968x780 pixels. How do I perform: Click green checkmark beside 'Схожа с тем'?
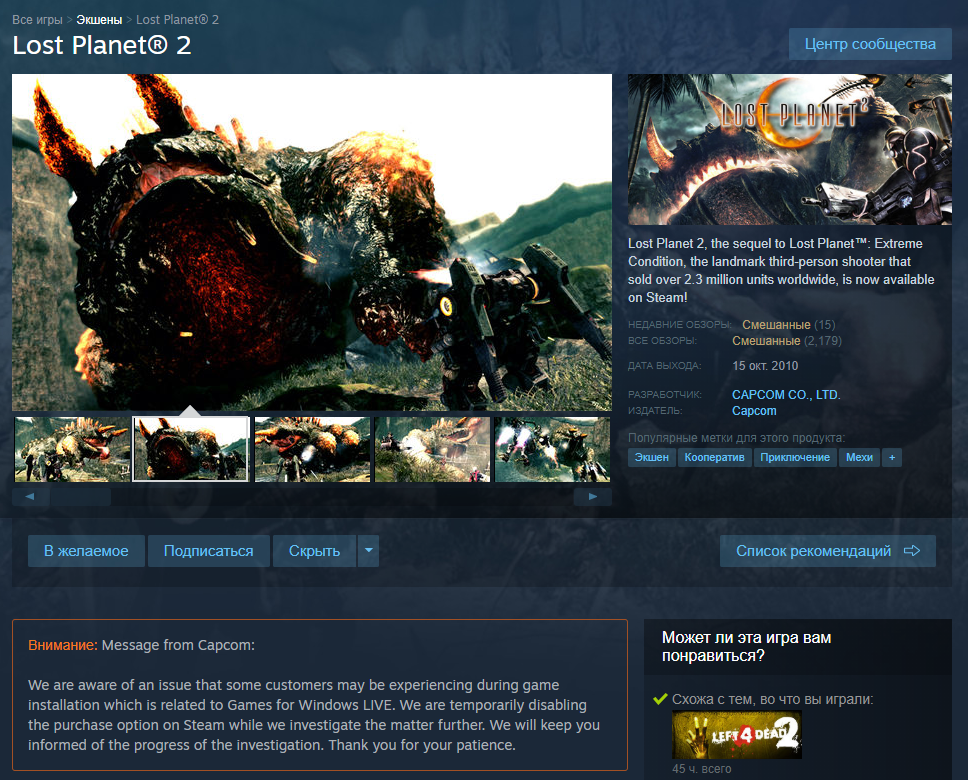click(660, 699)
